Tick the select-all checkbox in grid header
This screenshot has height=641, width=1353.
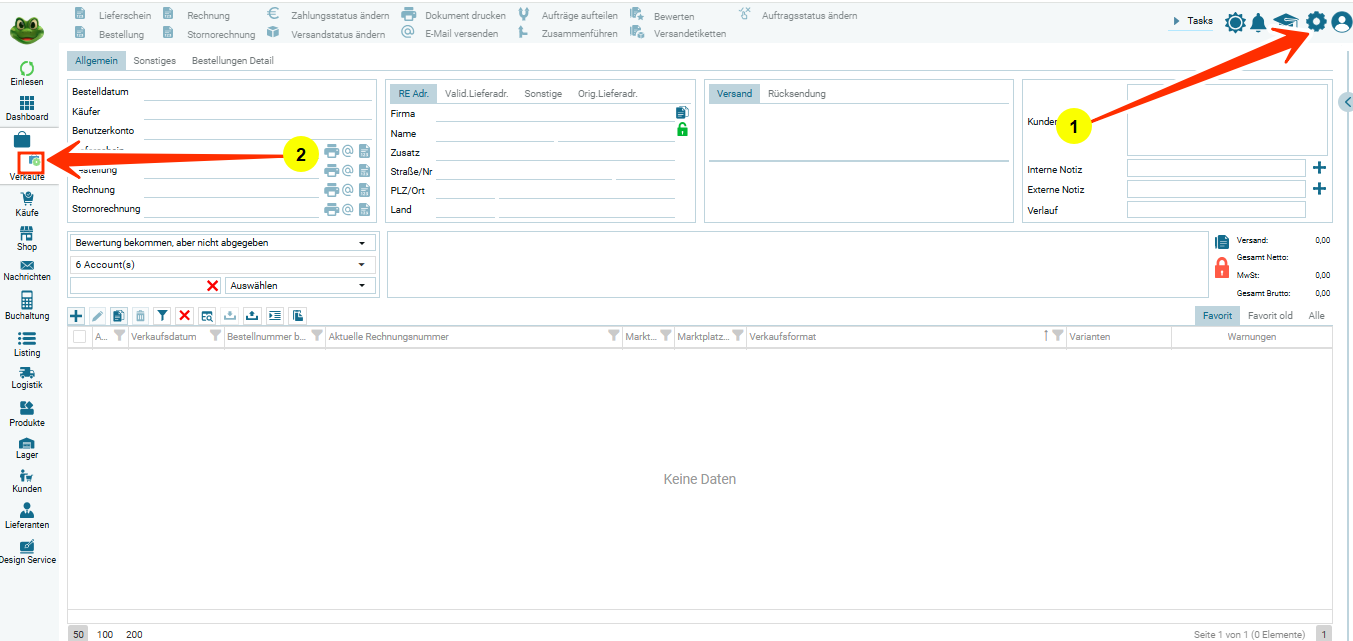[79, 337]
